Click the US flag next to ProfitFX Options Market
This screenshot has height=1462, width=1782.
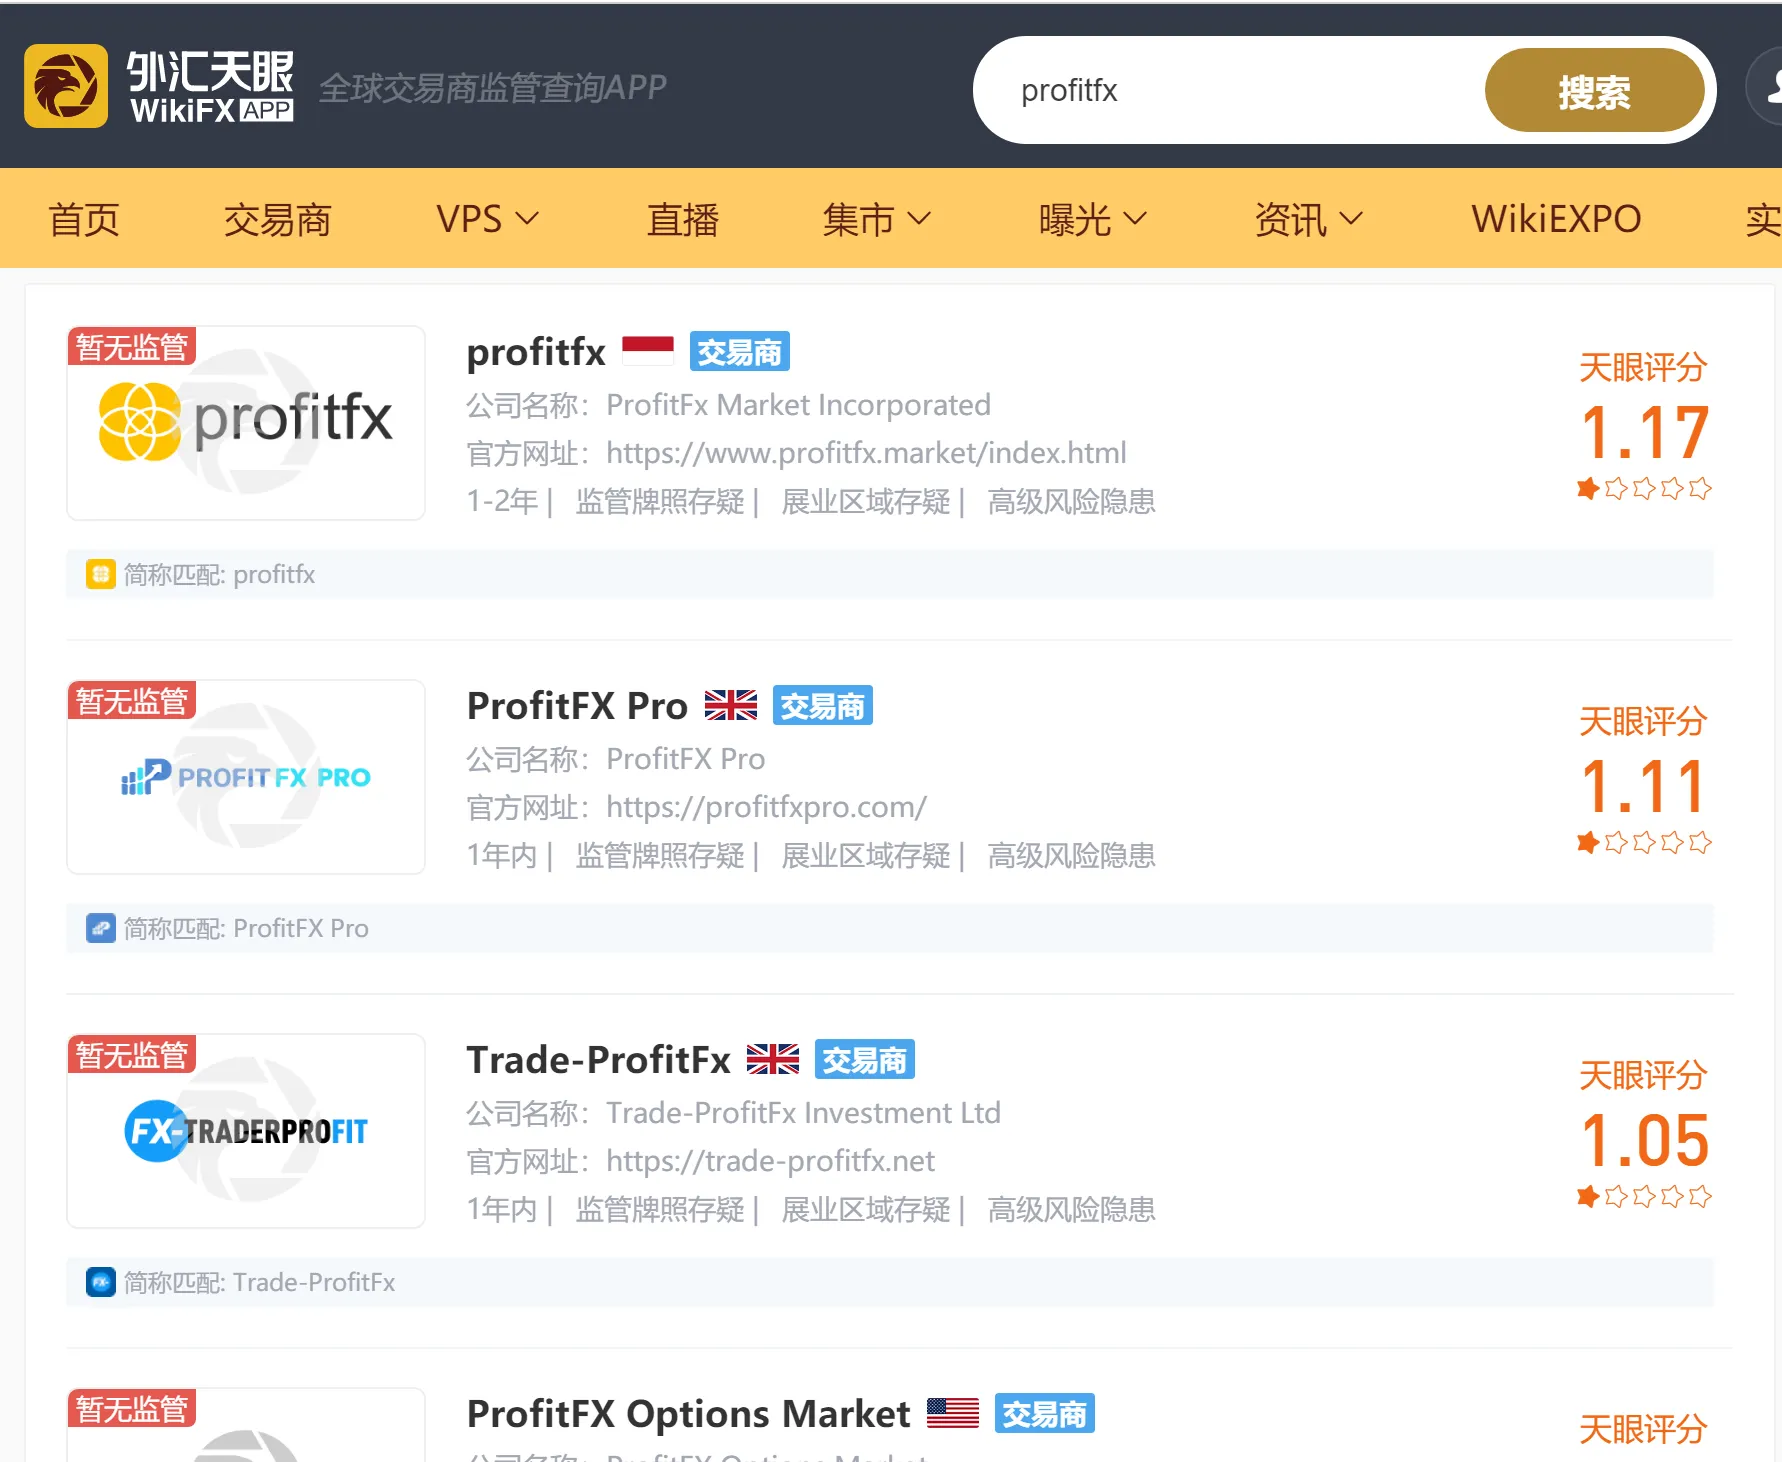pos(953,1413)
